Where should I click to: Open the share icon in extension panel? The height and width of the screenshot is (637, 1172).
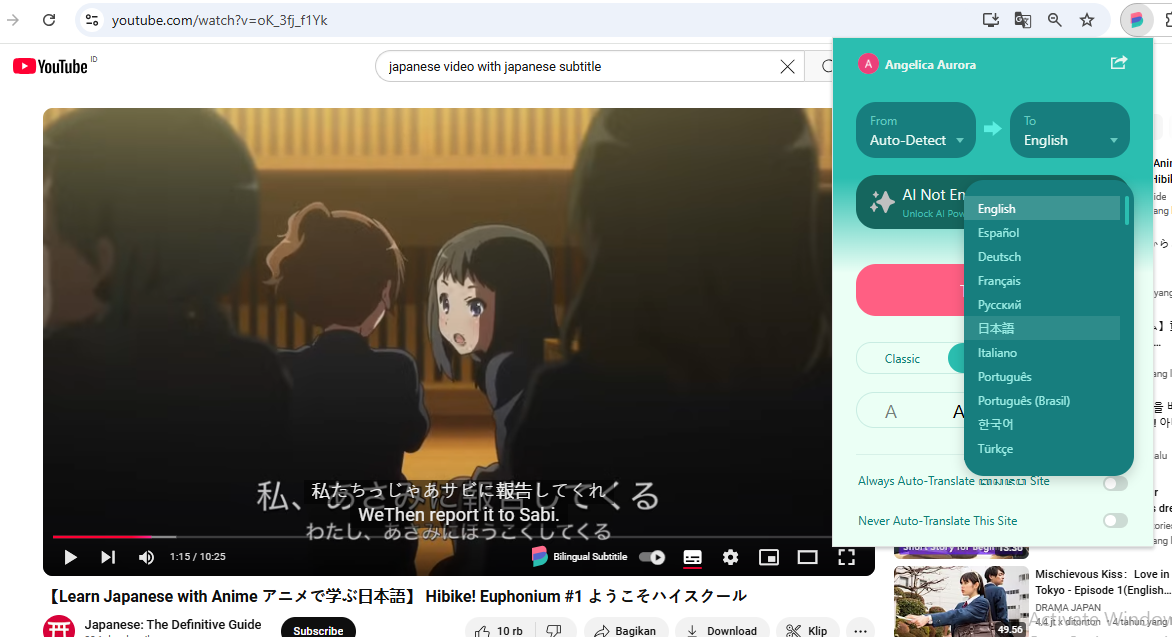click(1118, 62)
